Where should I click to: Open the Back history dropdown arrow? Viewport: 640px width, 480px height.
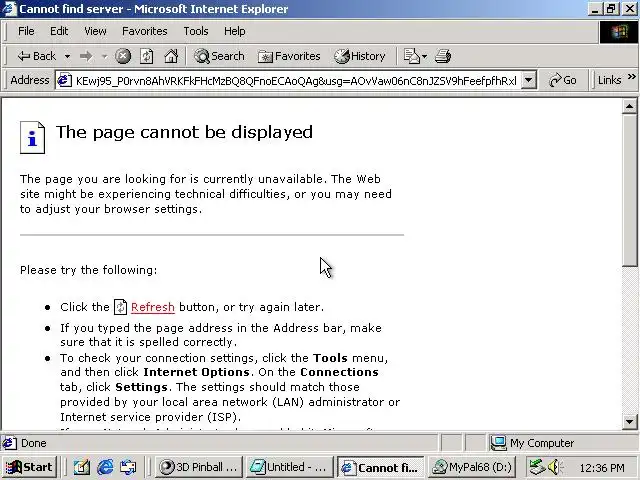click(x=67, y=56)
